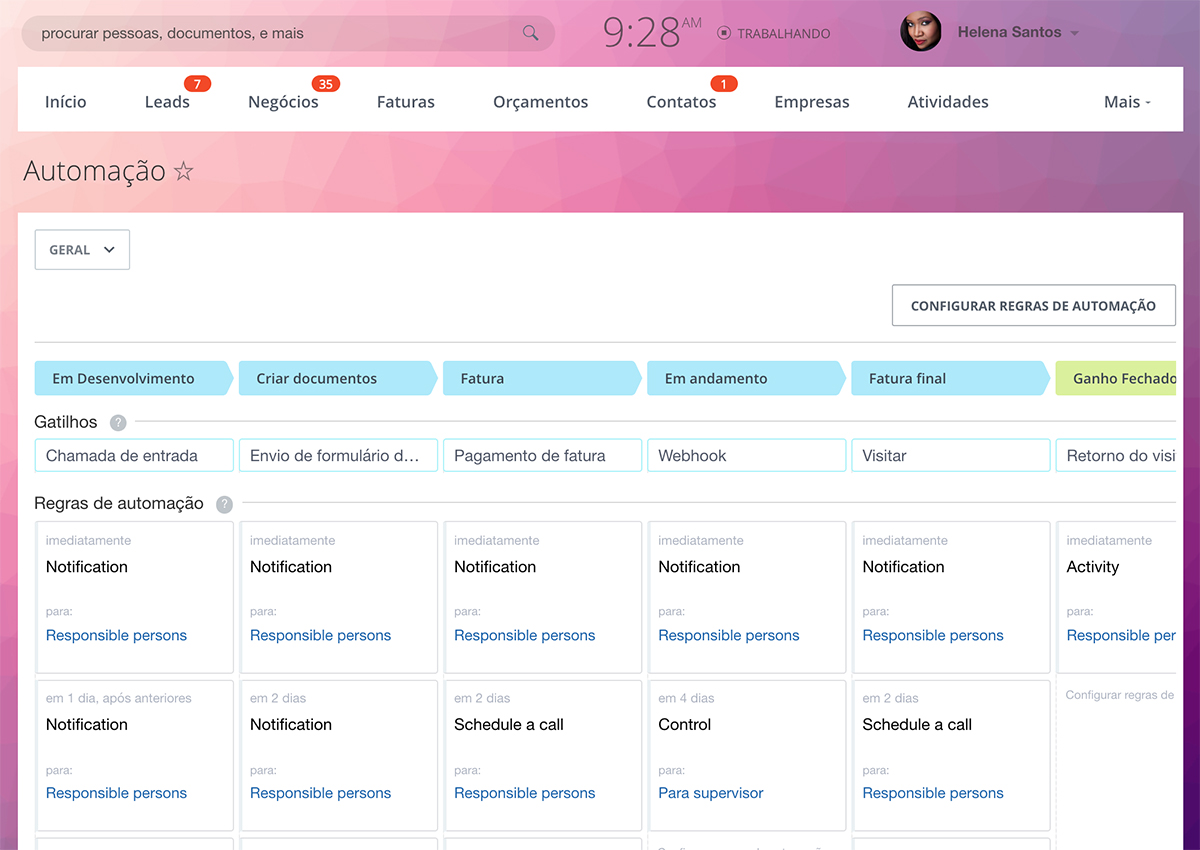
Task: Click the search magnifier icon
Action: (x=530, y=33)
